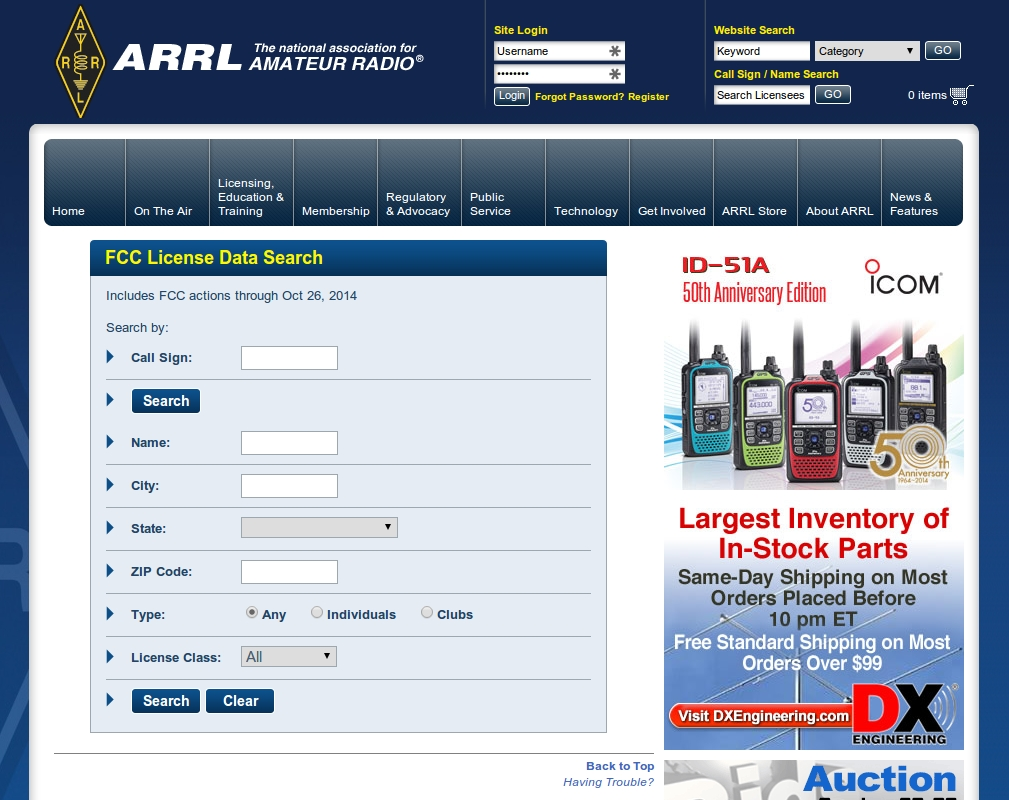Click the Search button under Call Sign

coord(166,401)
